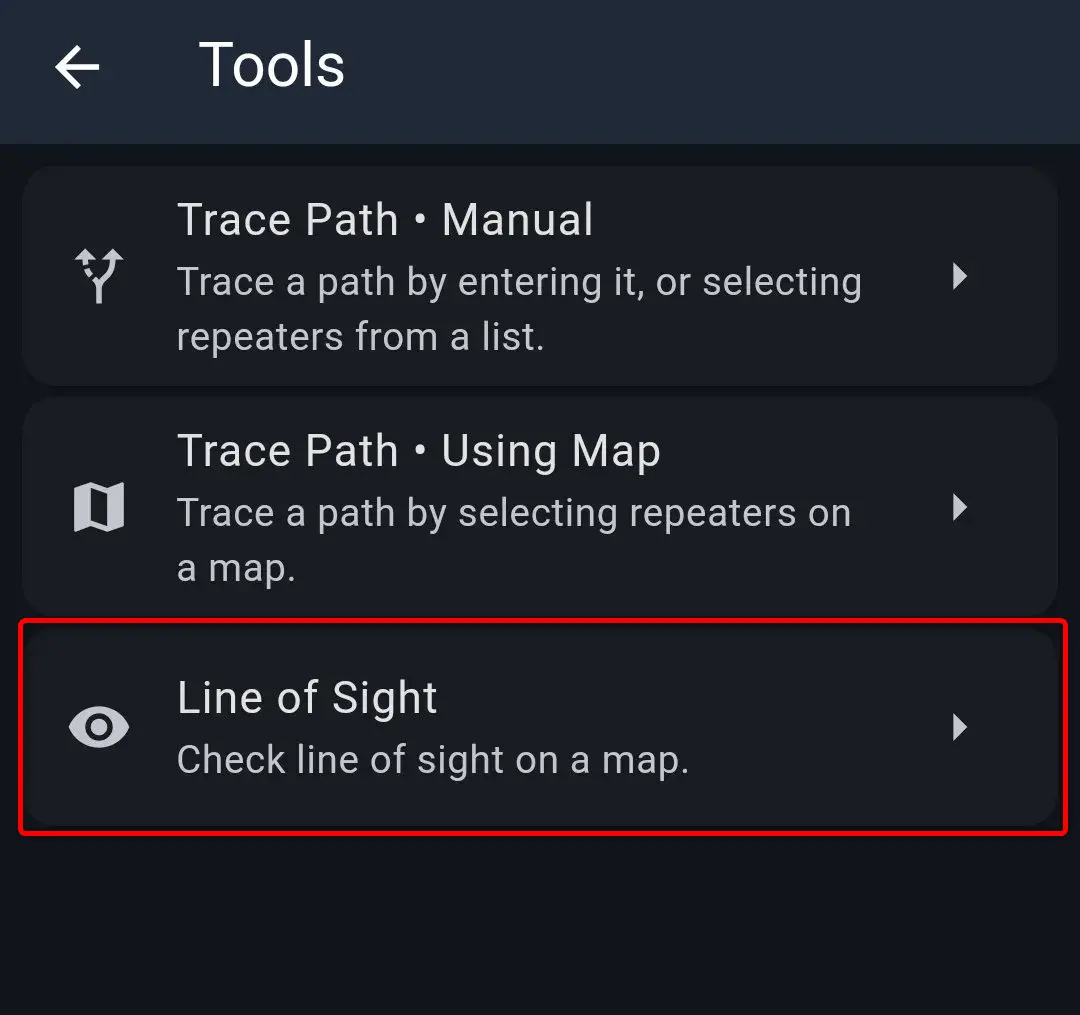The height and width of the screenshot is (1015, 1080).
Task: Expand the Trace Path Using Map chevron
Action: (x=959, y=508)
